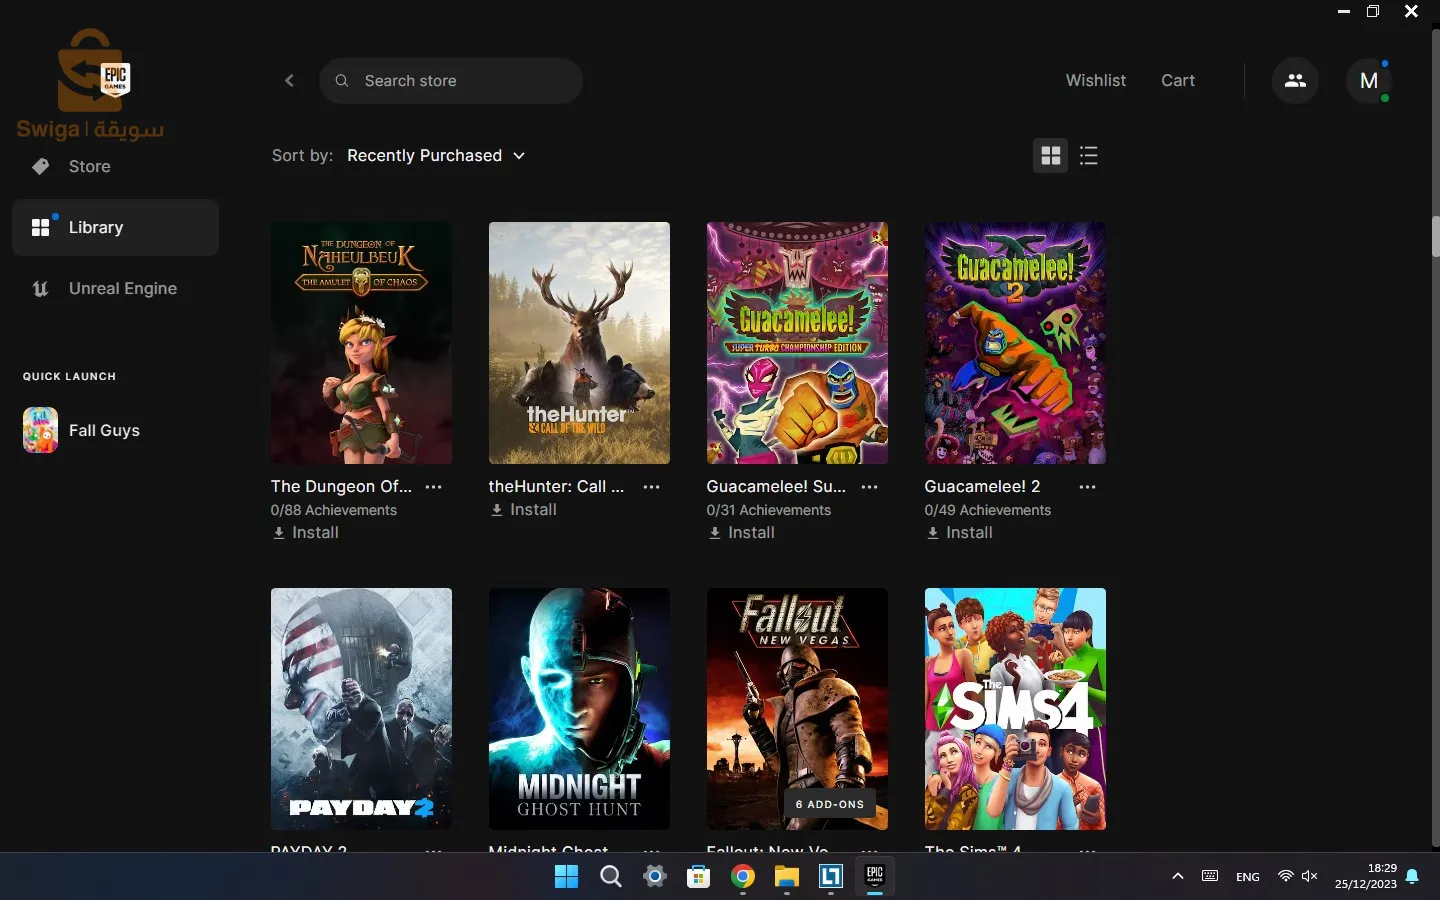Go back with the left arrow
Screen dimensions: 1440x900
click(x=289, y=81)
